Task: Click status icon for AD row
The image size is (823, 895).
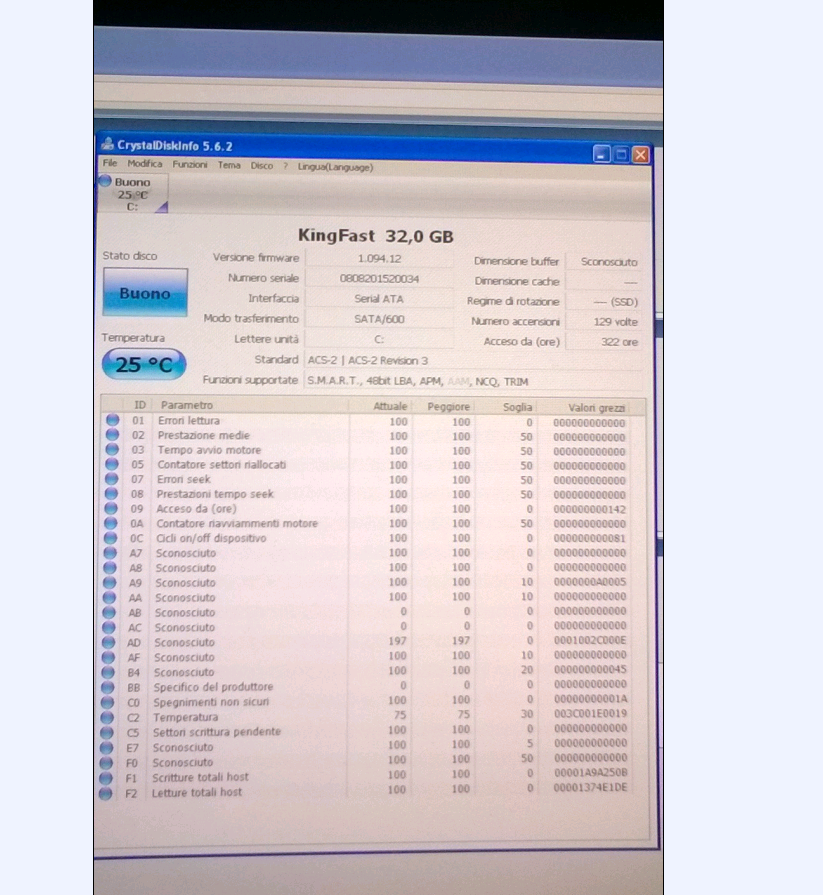Action: click(108, 642)
